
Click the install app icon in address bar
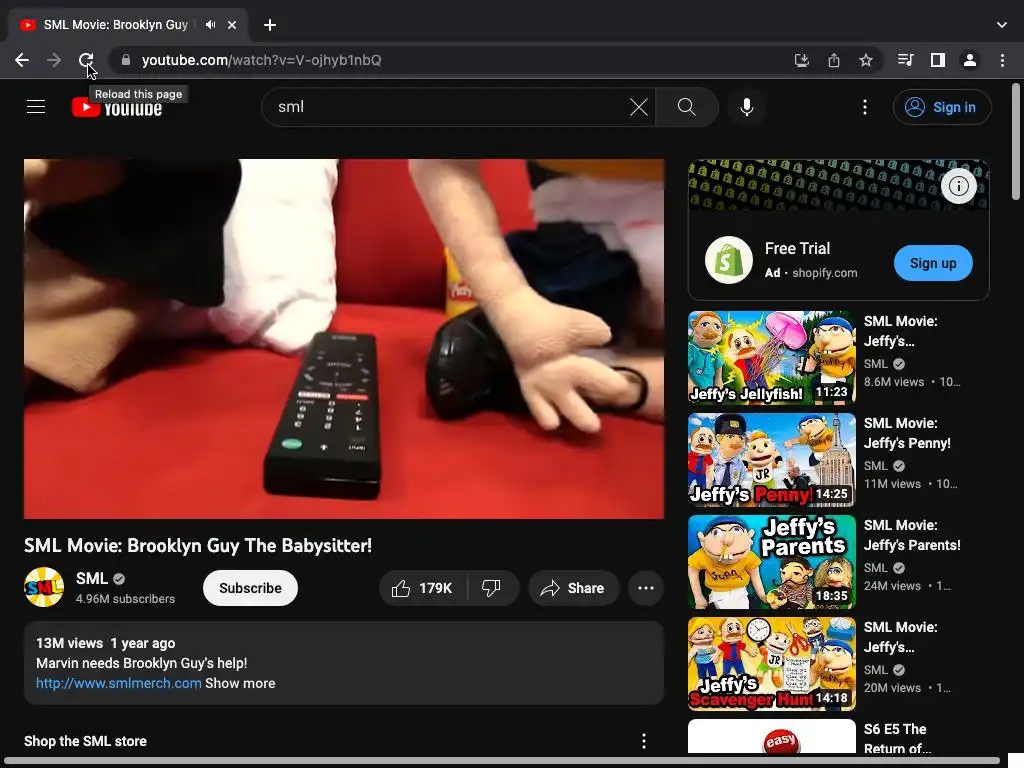pos(802,60)
